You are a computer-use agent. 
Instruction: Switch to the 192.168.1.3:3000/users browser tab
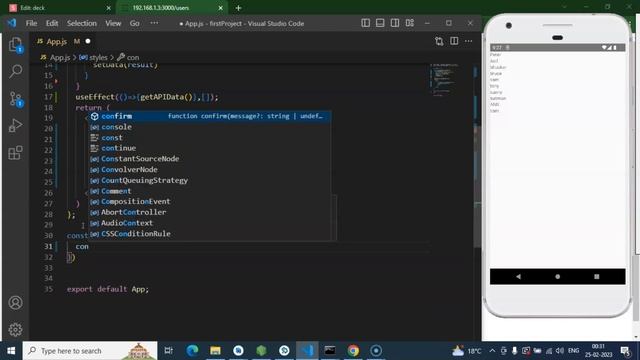[171, 8]
